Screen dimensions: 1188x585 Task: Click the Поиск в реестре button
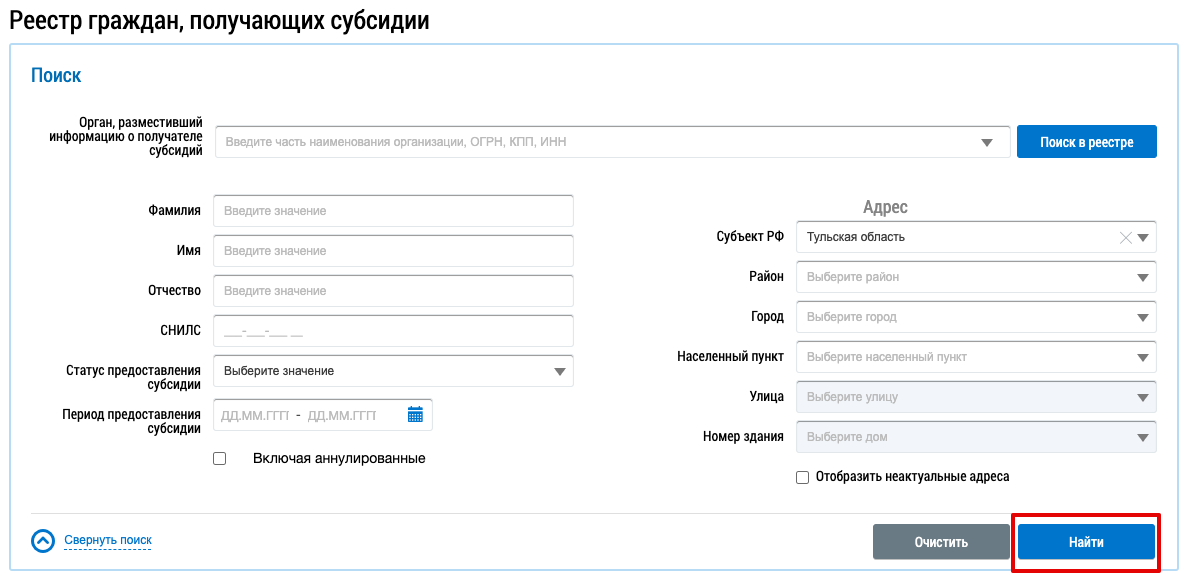[x=1086, y=142]
